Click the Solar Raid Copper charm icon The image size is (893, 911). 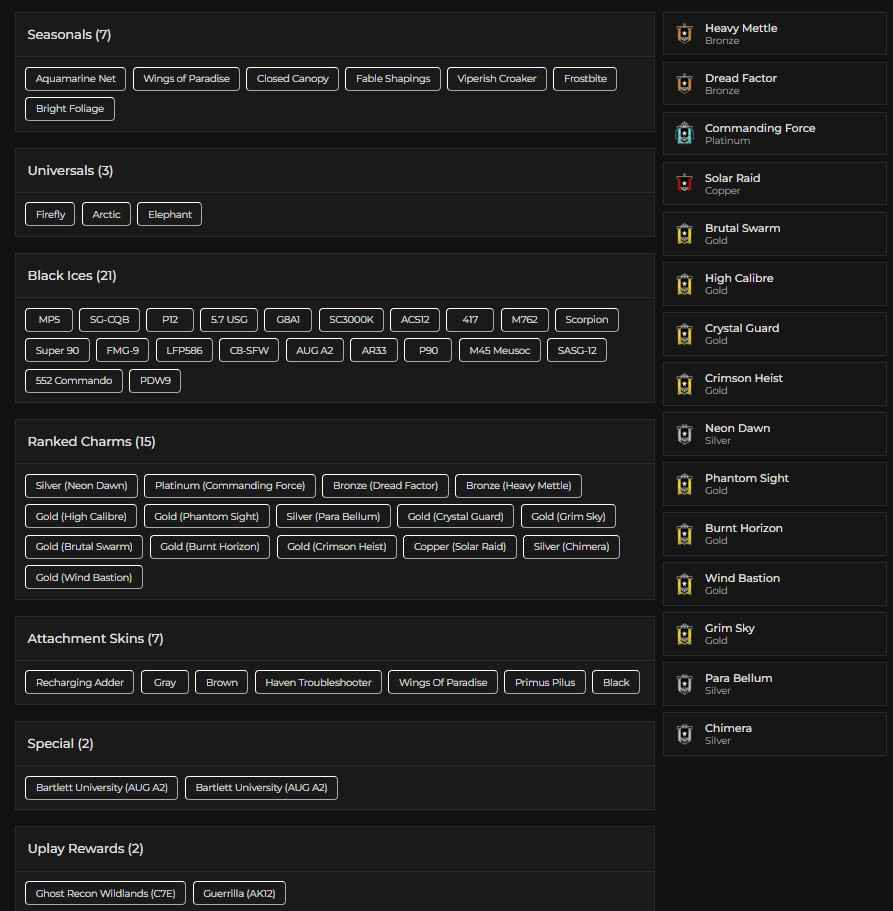click(x=685, y=183)
